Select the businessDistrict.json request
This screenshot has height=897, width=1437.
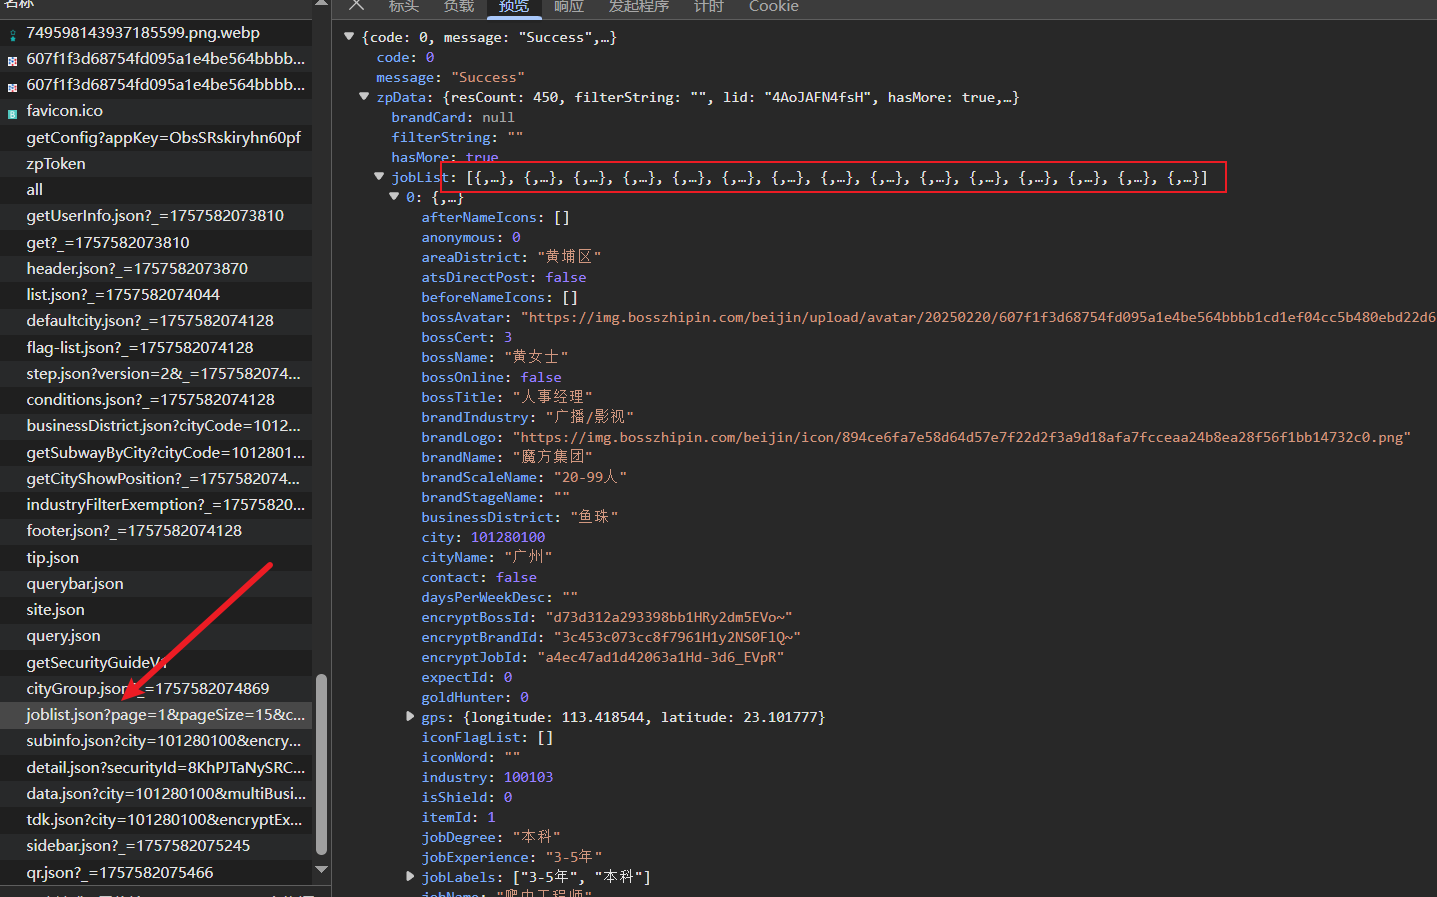(x=156, y=426)
